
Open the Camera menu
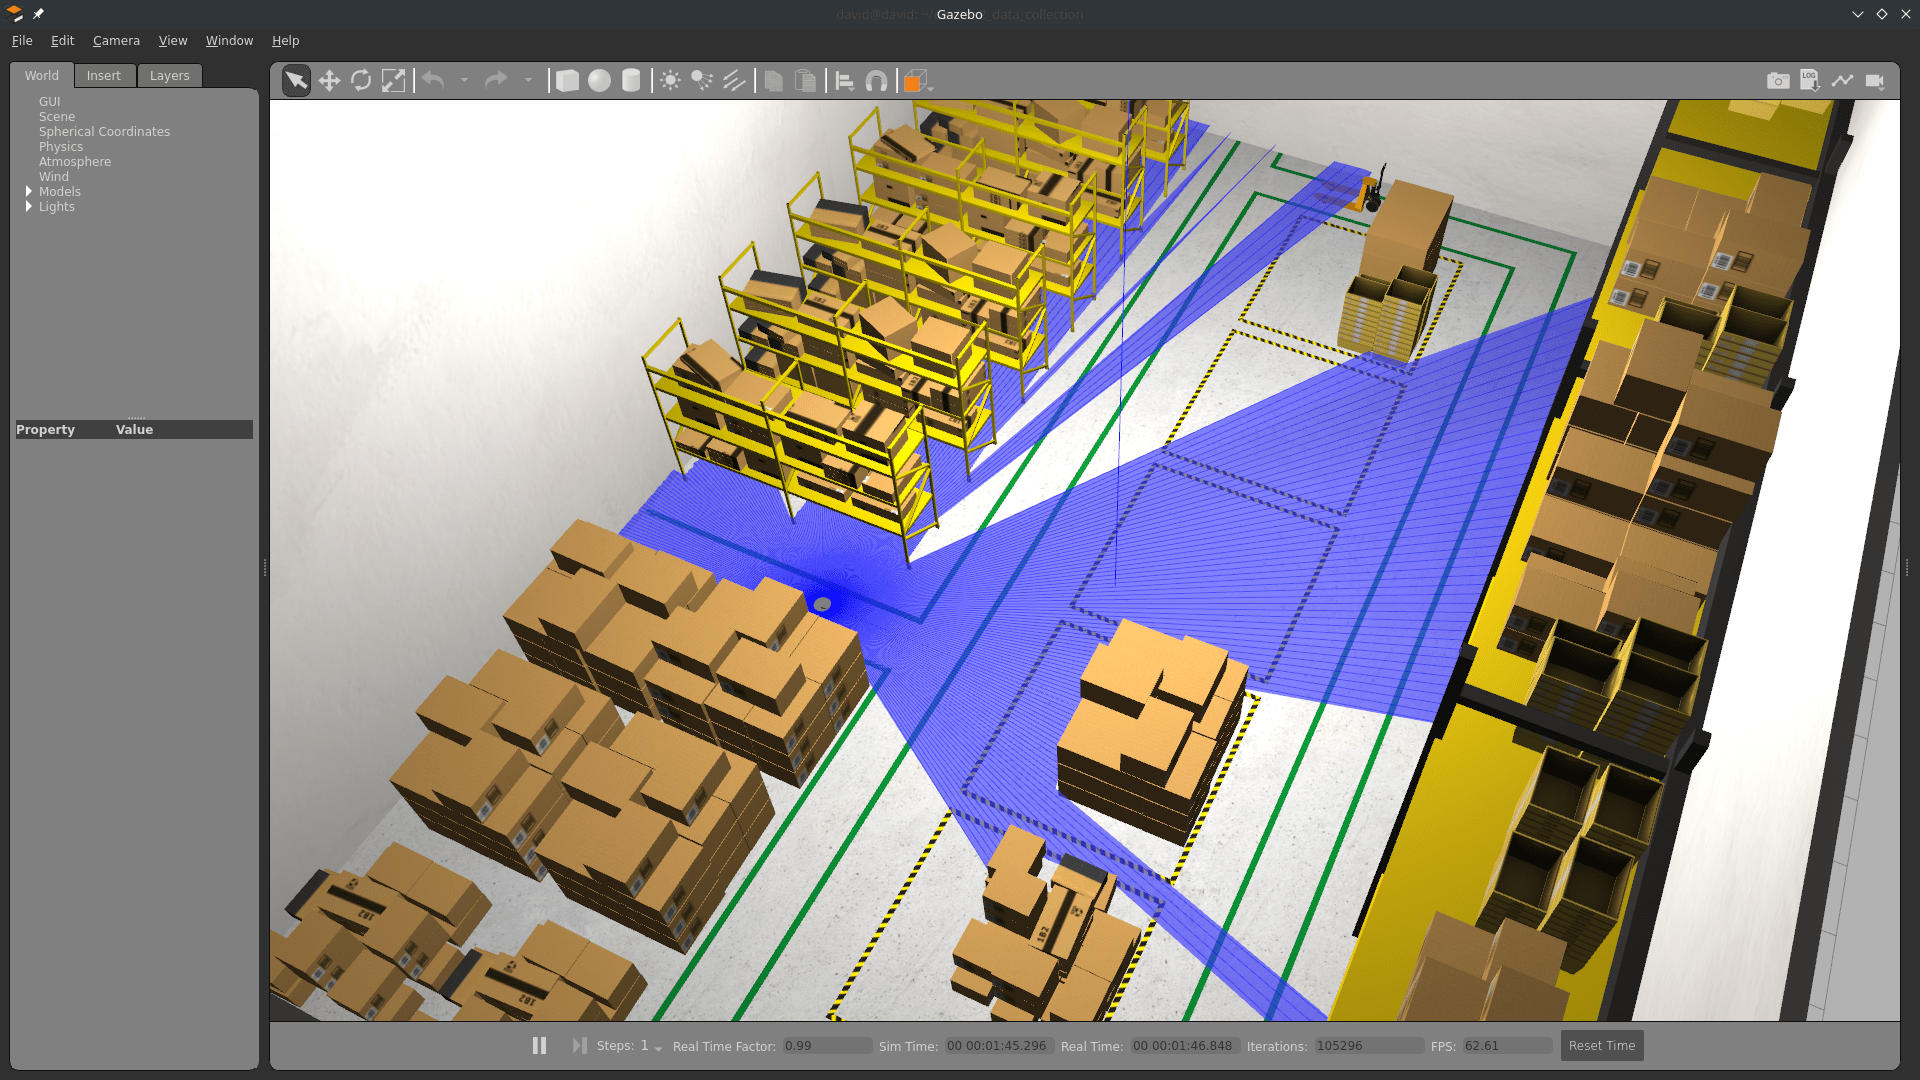[116, 41]
